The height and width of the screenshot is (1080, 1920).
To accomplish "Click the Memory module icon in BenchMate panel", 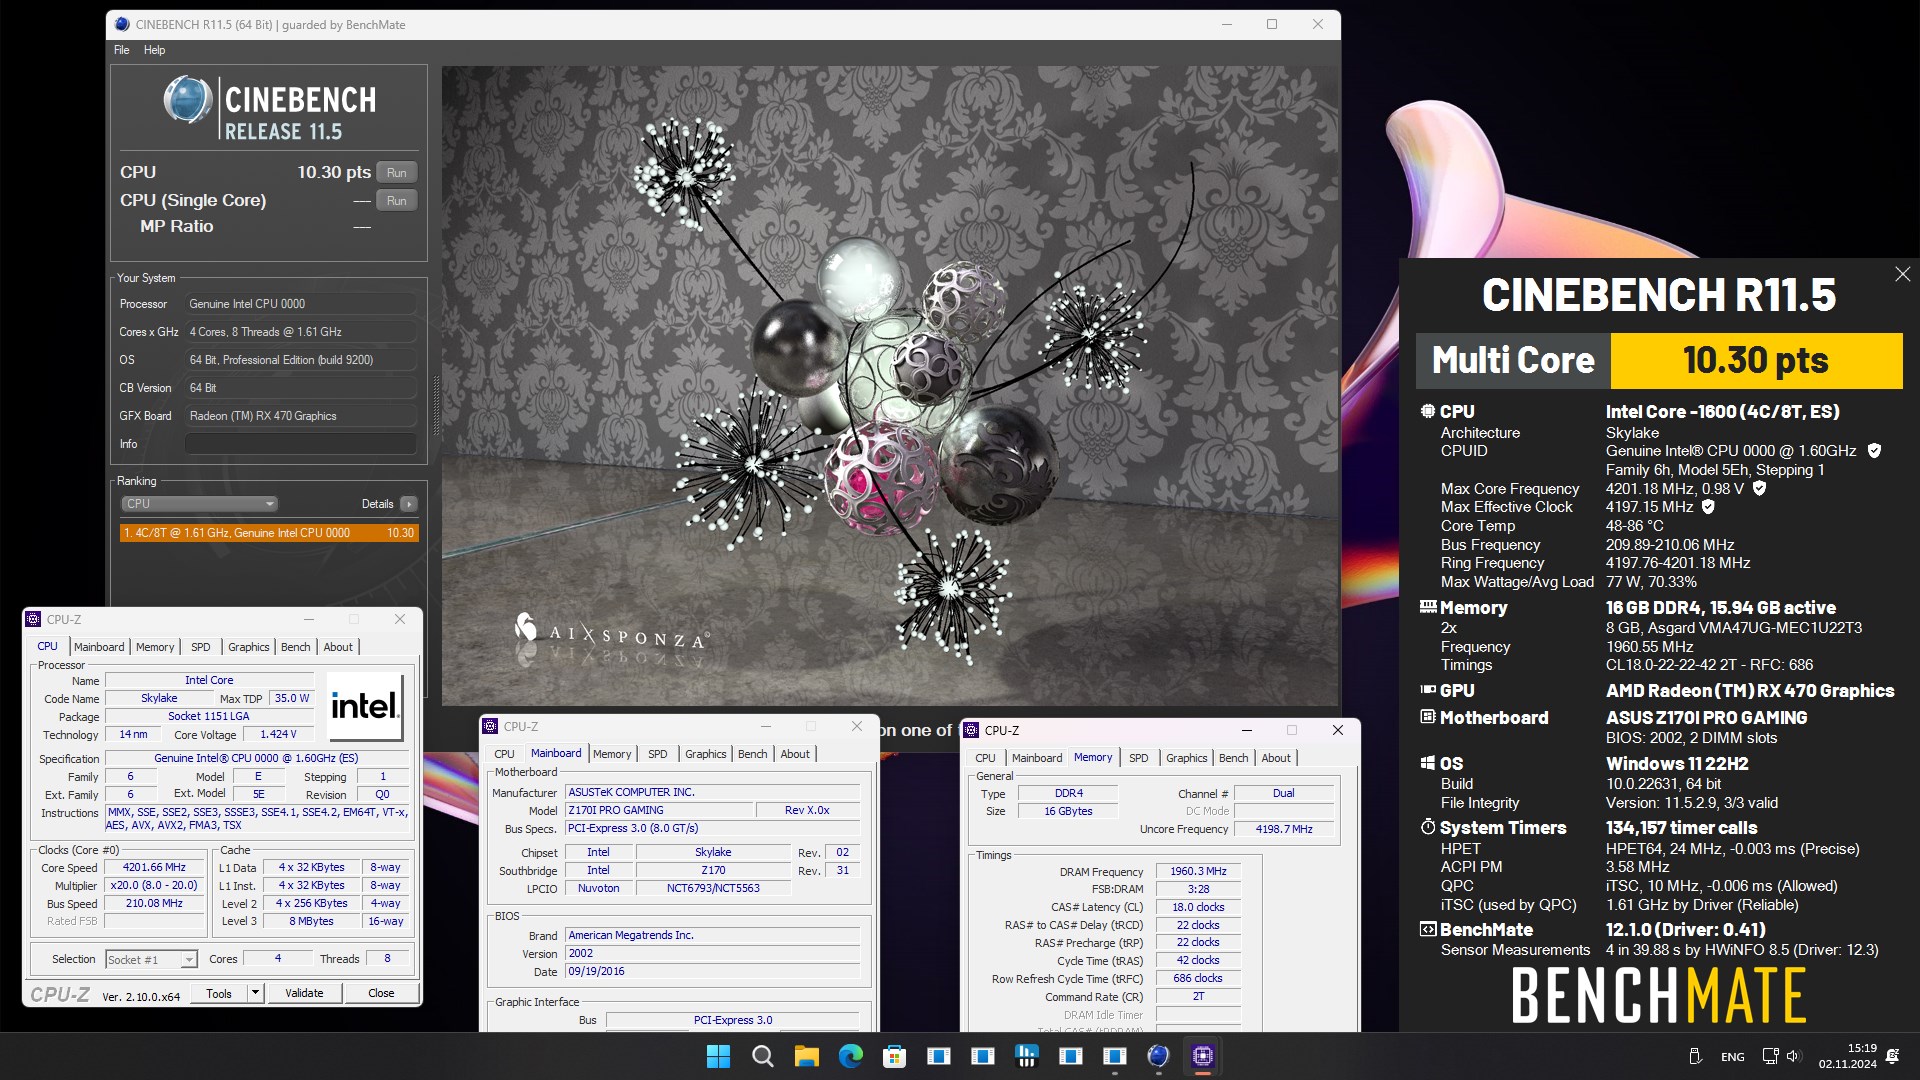I will pyautogui.click(x=1428, y=607).
